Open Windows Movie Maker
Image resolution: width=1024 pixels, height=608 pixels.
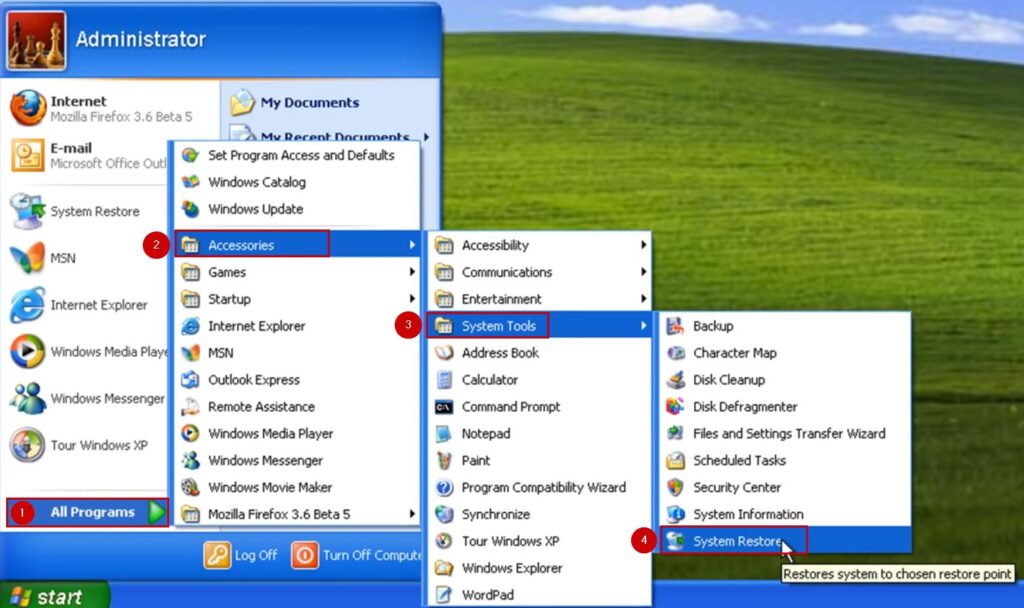tap(297, 487)
